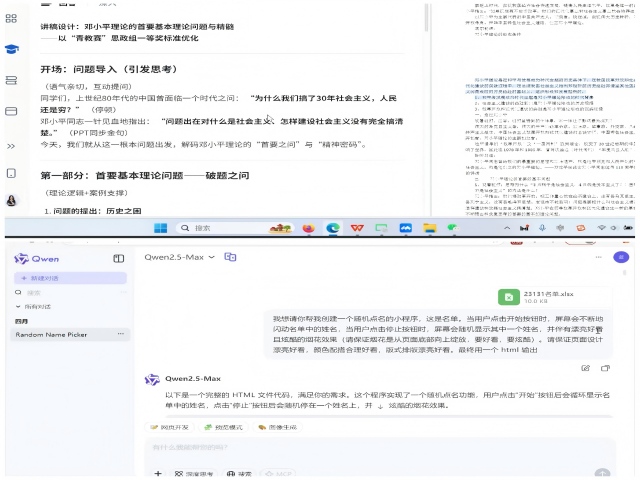Open the 23131名单.xlsx attachment

pyautogui.click(x=553, y=297)
